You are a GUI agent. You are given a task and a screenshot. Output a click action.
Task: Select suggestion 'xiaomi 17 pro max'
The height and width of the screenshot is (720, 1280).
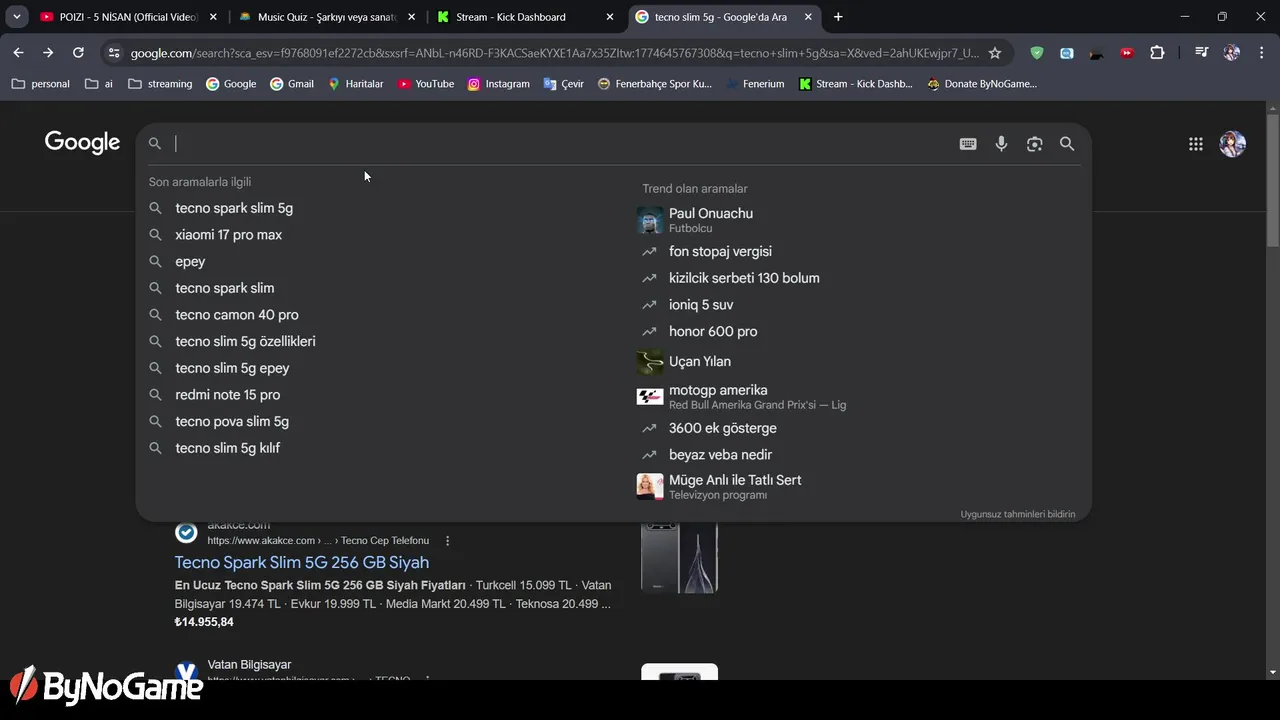[228, 235]
